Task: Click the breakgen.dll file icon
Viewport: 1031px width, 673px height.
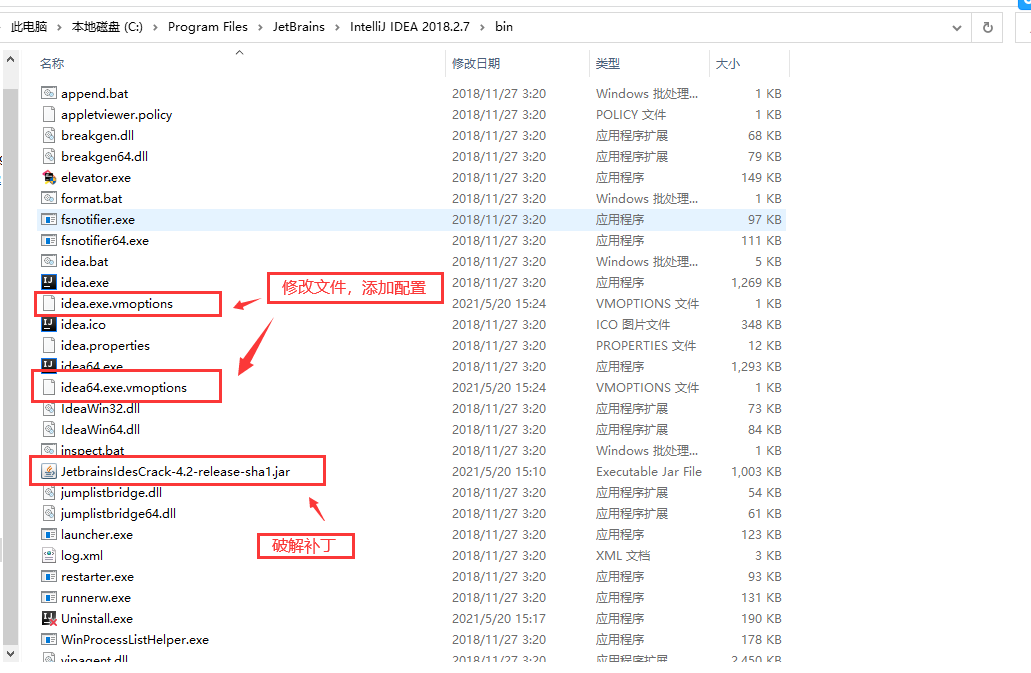Action: (49, 135)
